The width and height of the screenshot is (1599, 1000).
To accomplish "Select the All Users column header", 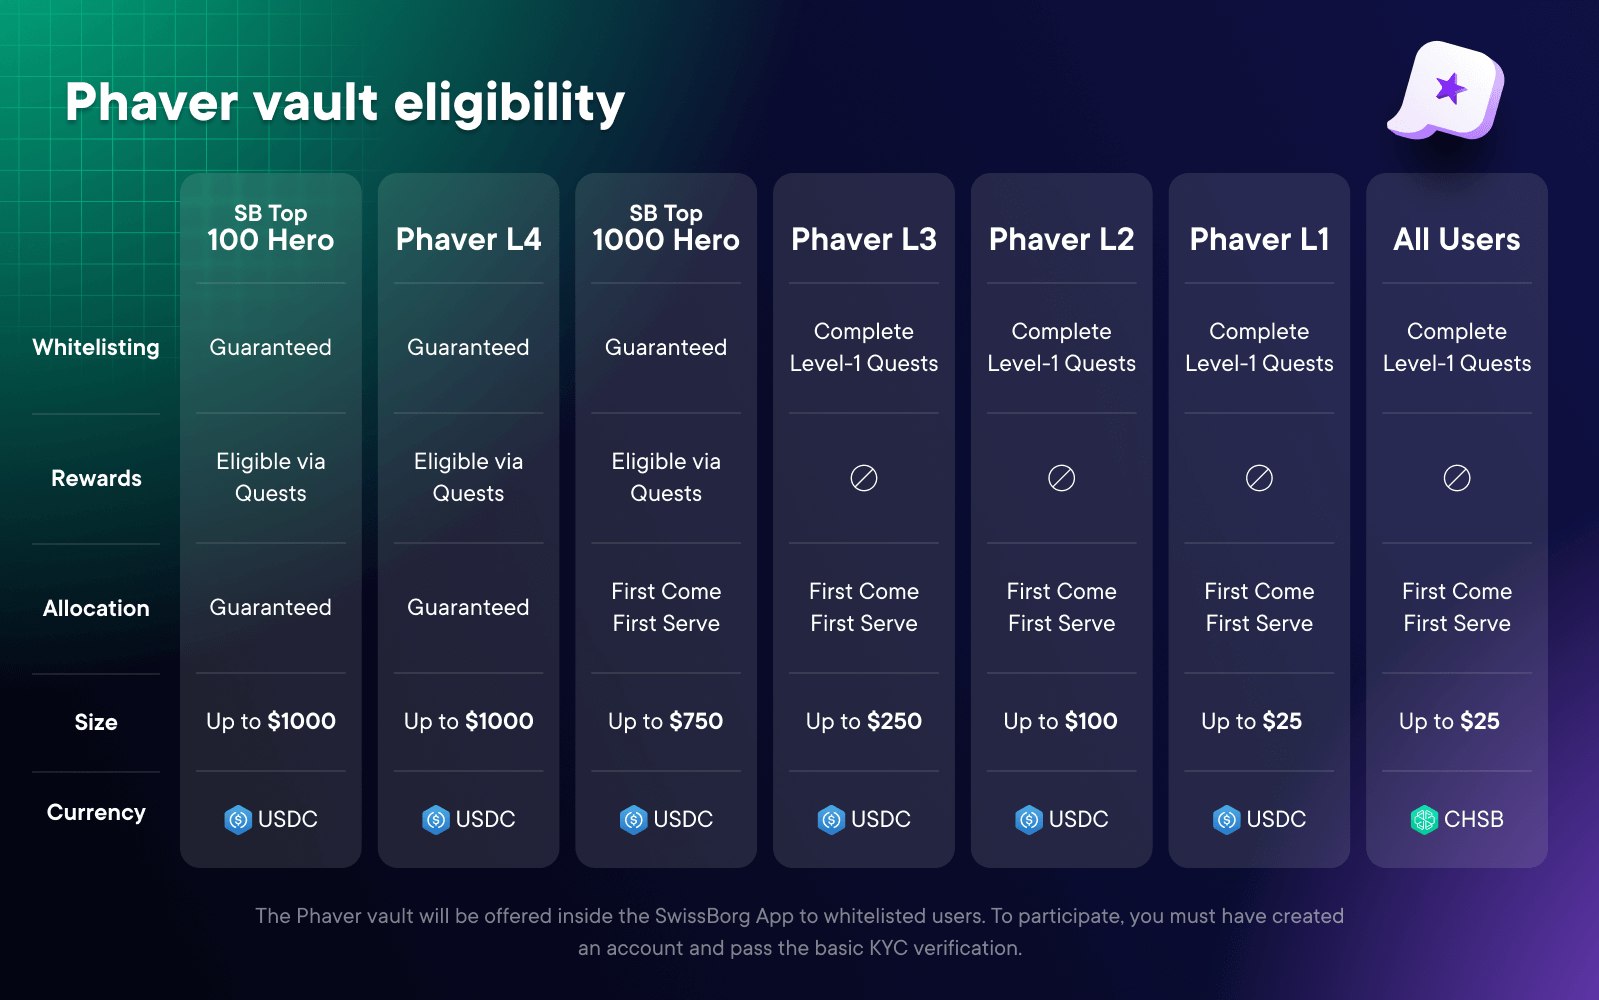I will [x=1457, y=239].
